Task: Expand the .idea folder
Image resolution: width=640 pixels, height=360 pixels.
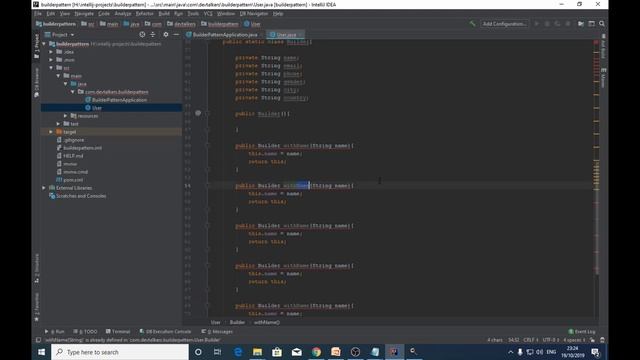Action: point(51,52)
